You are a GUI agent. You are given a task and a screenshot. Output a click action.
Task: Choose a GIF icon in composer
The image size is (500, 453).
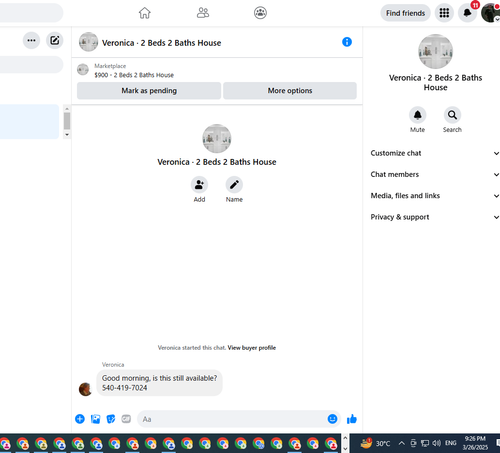[126, 419]
